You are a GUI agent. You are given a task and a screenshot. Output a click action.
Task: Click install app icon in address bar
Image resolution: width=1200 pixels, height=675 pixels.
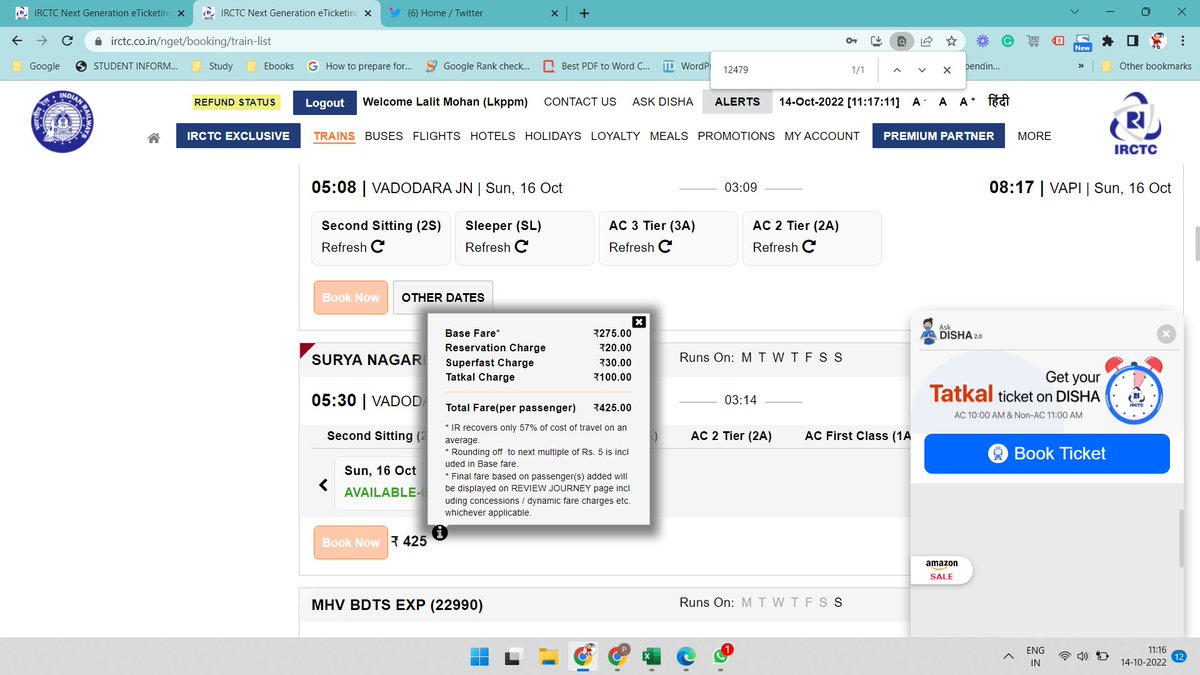click(876, 41)
